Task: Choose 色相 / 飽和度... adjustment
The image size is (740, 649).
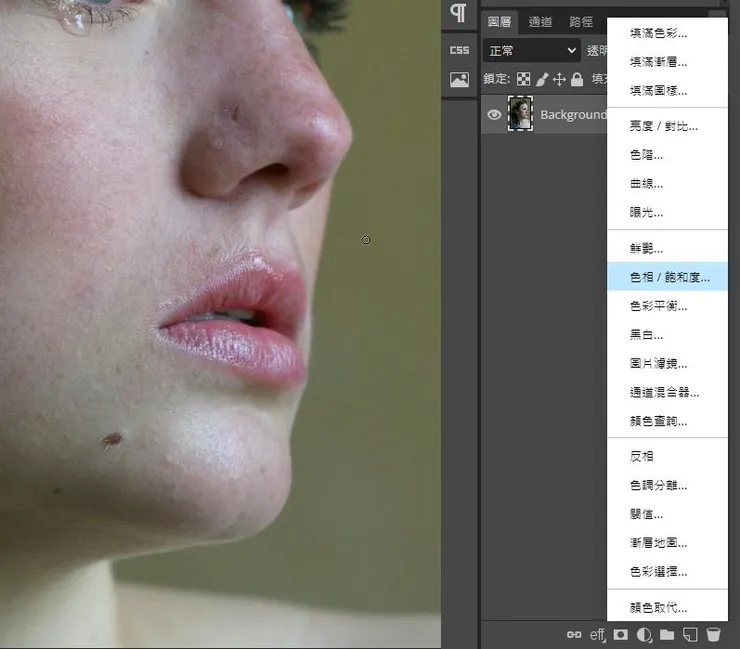Action: (667, 277)
